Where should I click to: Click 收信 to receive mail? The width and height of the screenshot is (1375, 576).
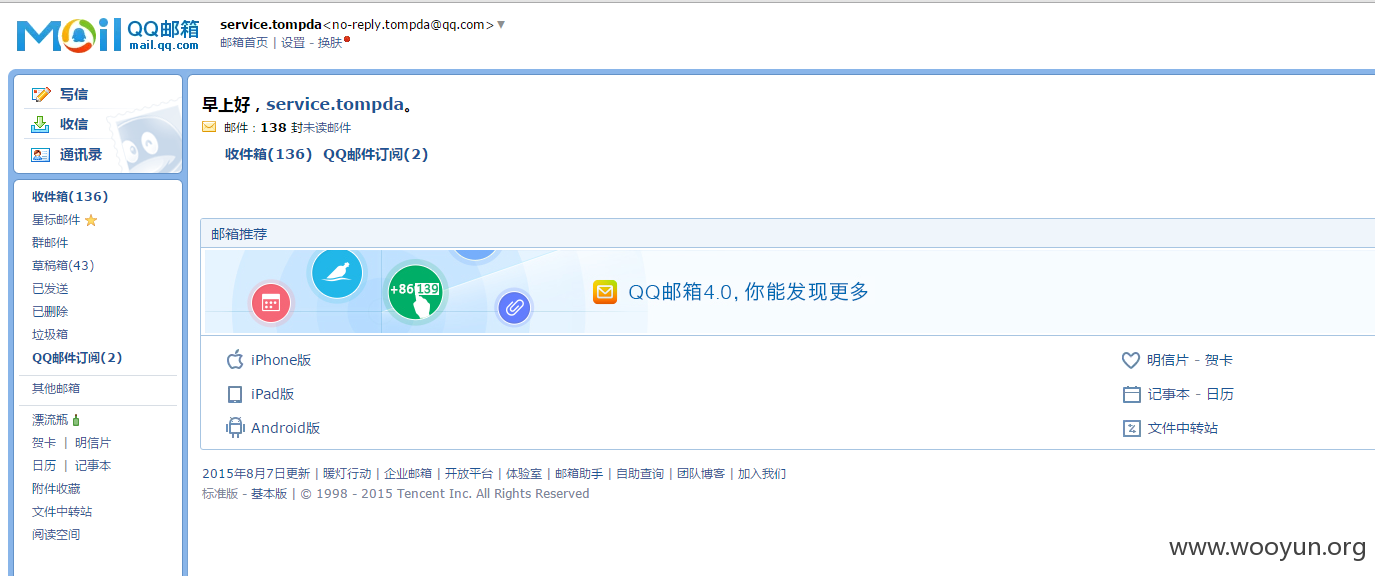click(x=74, y=124)
